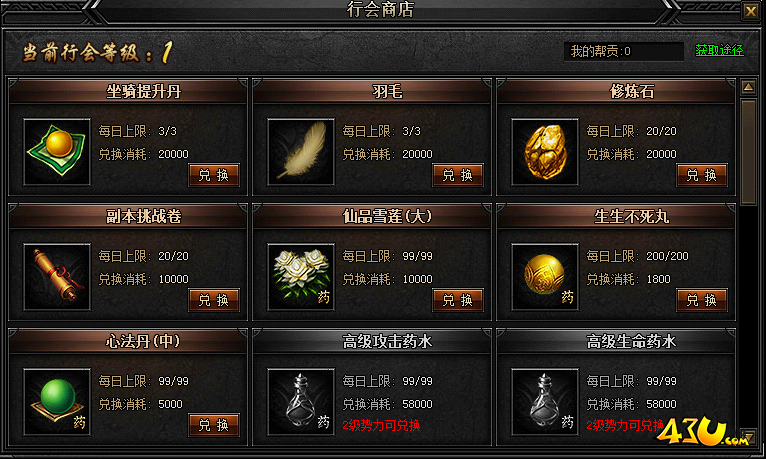Select the 羽毛 feather item icon
This screenshot has width=766, height=459.
301,152
